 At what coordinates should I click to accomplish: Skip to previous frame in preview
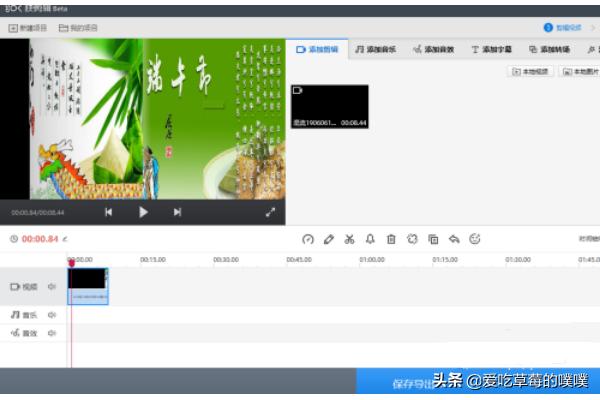coord(108,212)
